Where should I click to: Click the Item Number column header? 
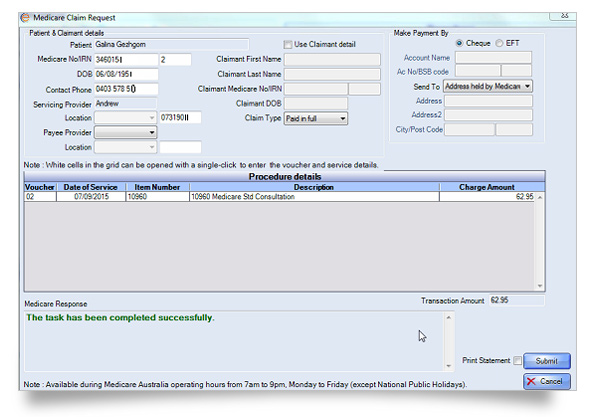coord(157,187)
